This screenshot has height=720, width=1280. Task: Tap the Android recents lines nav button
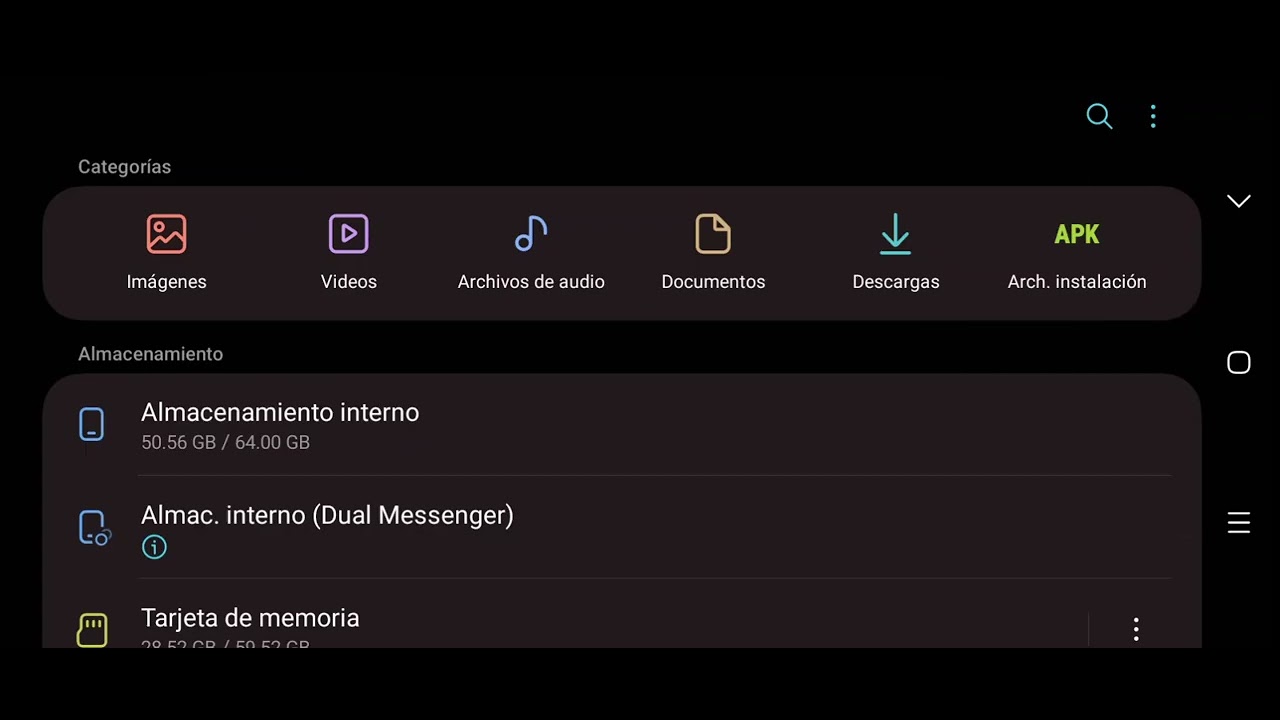click(1239, 523)
